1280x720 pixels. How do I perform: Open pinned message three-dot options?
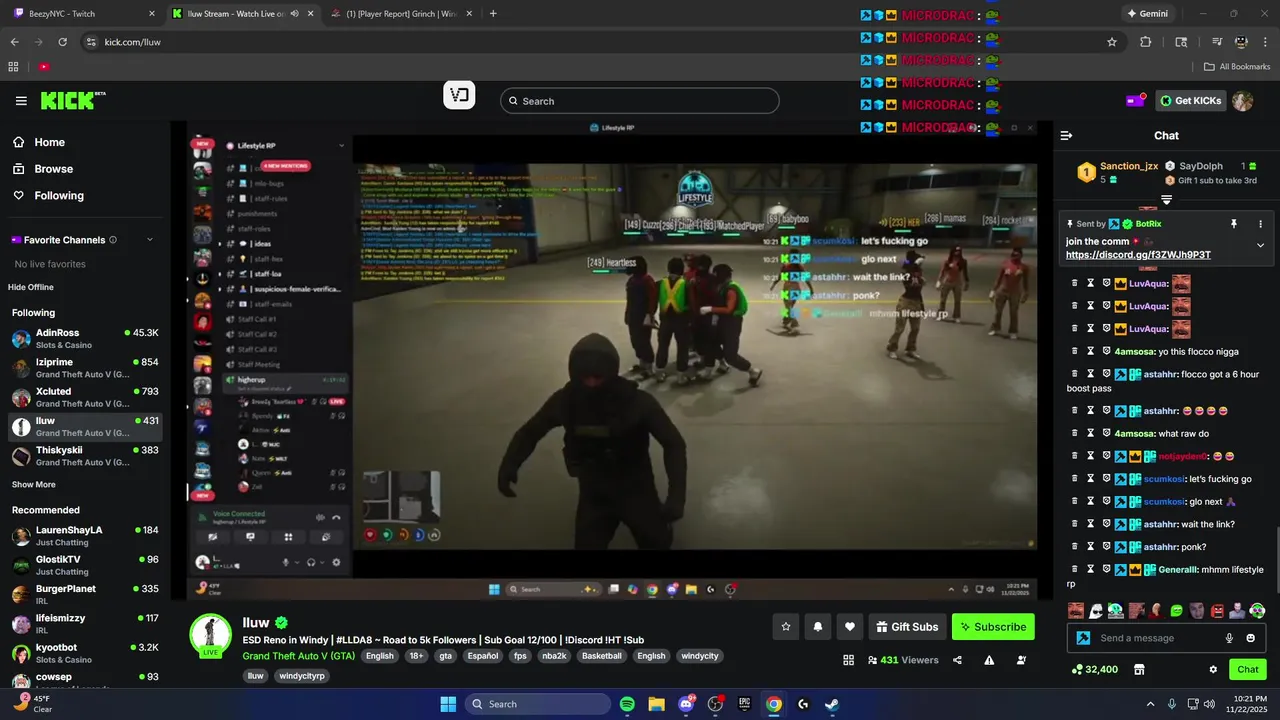[x=1260, y=224]
